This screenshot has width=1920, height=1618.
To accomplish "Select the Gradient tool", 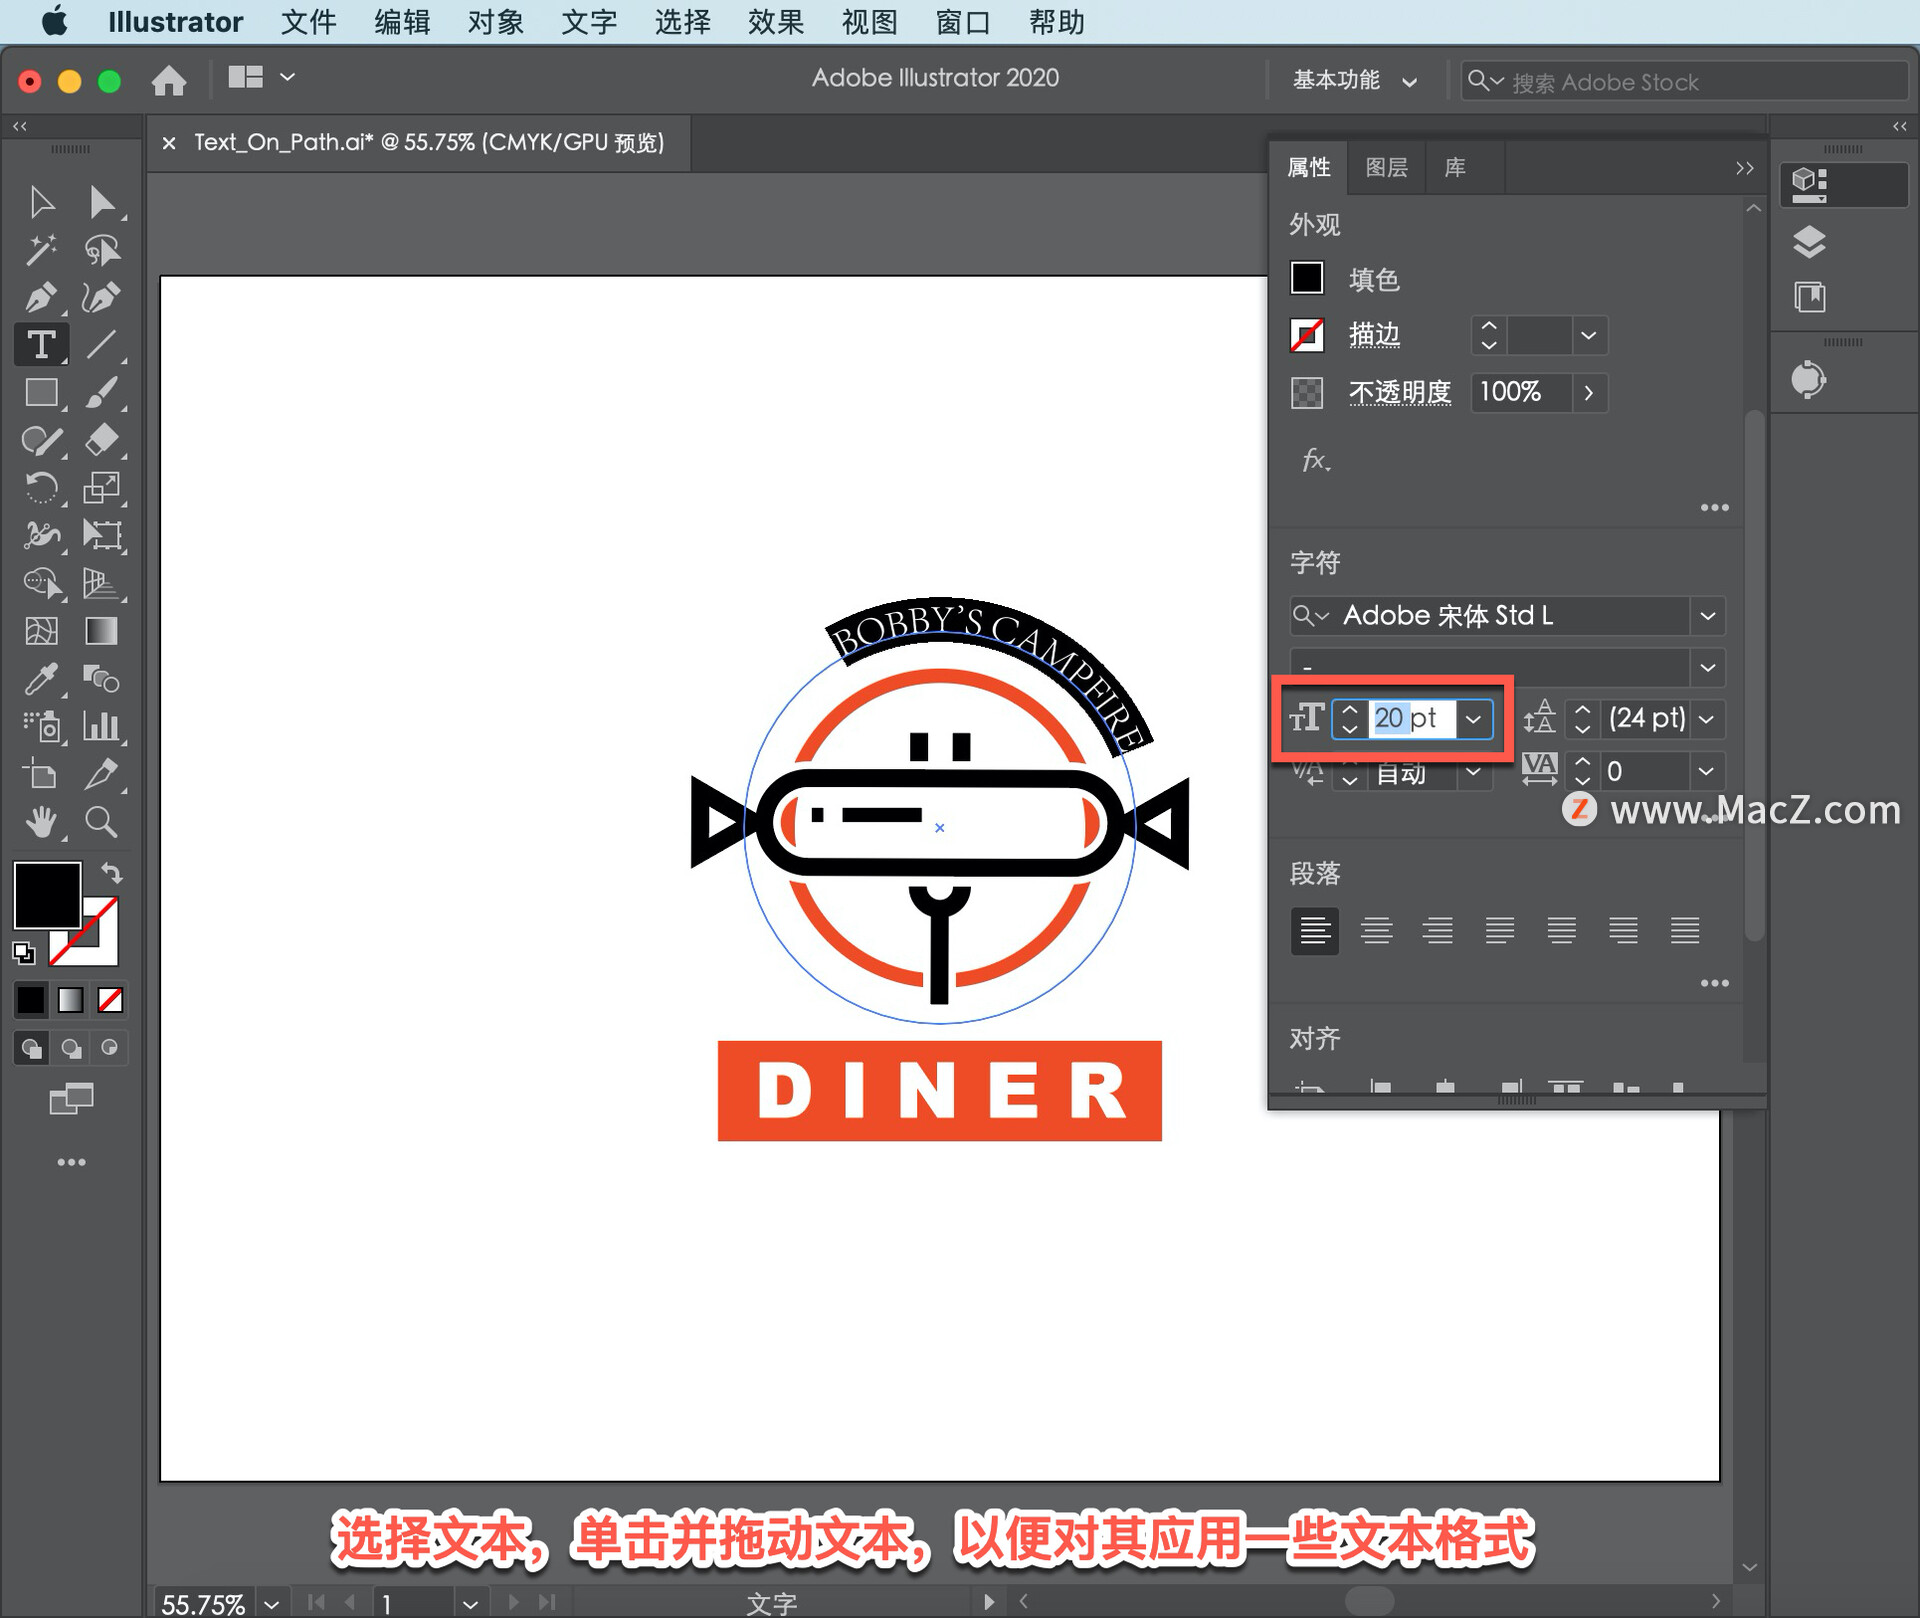I will tap(101, 631).
